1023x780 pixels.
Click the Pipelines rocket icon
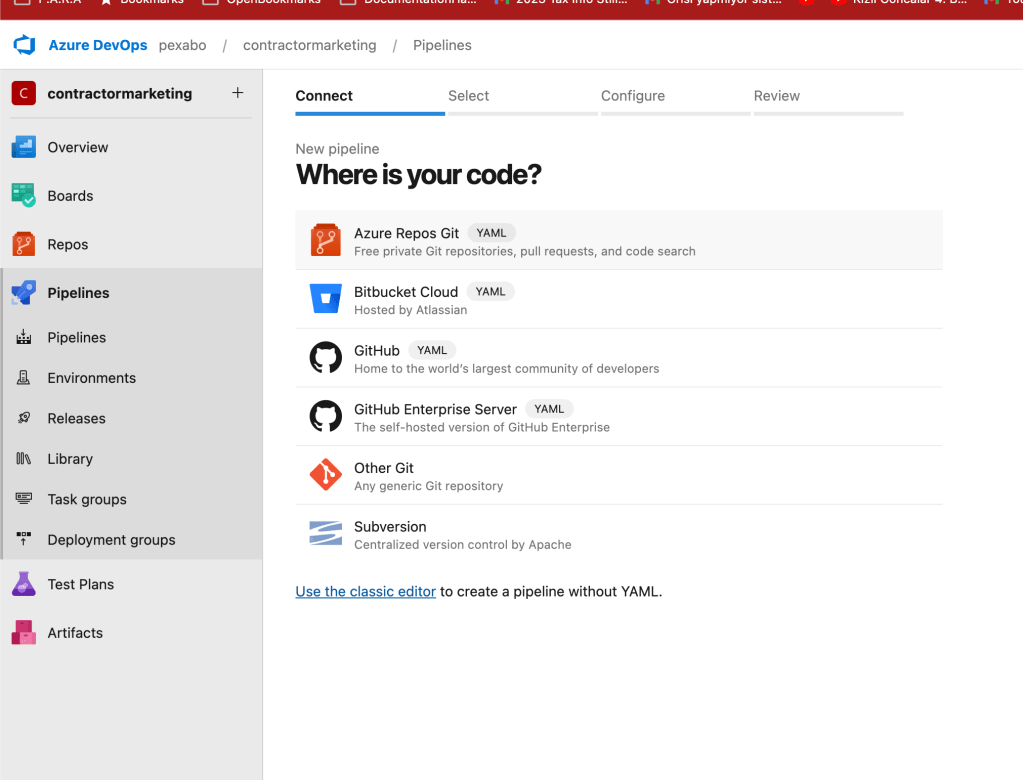pyautogui.click(x=23, y=293)
